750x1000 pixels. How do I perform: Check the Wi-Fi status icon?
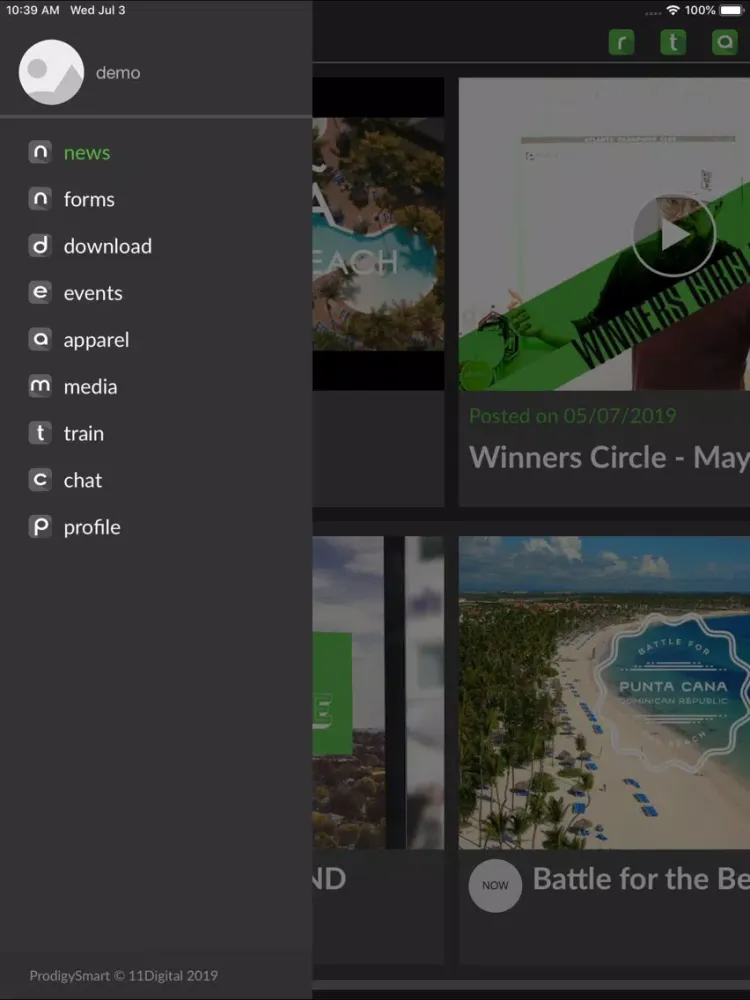pyautogui.click(x=672, y=10)
